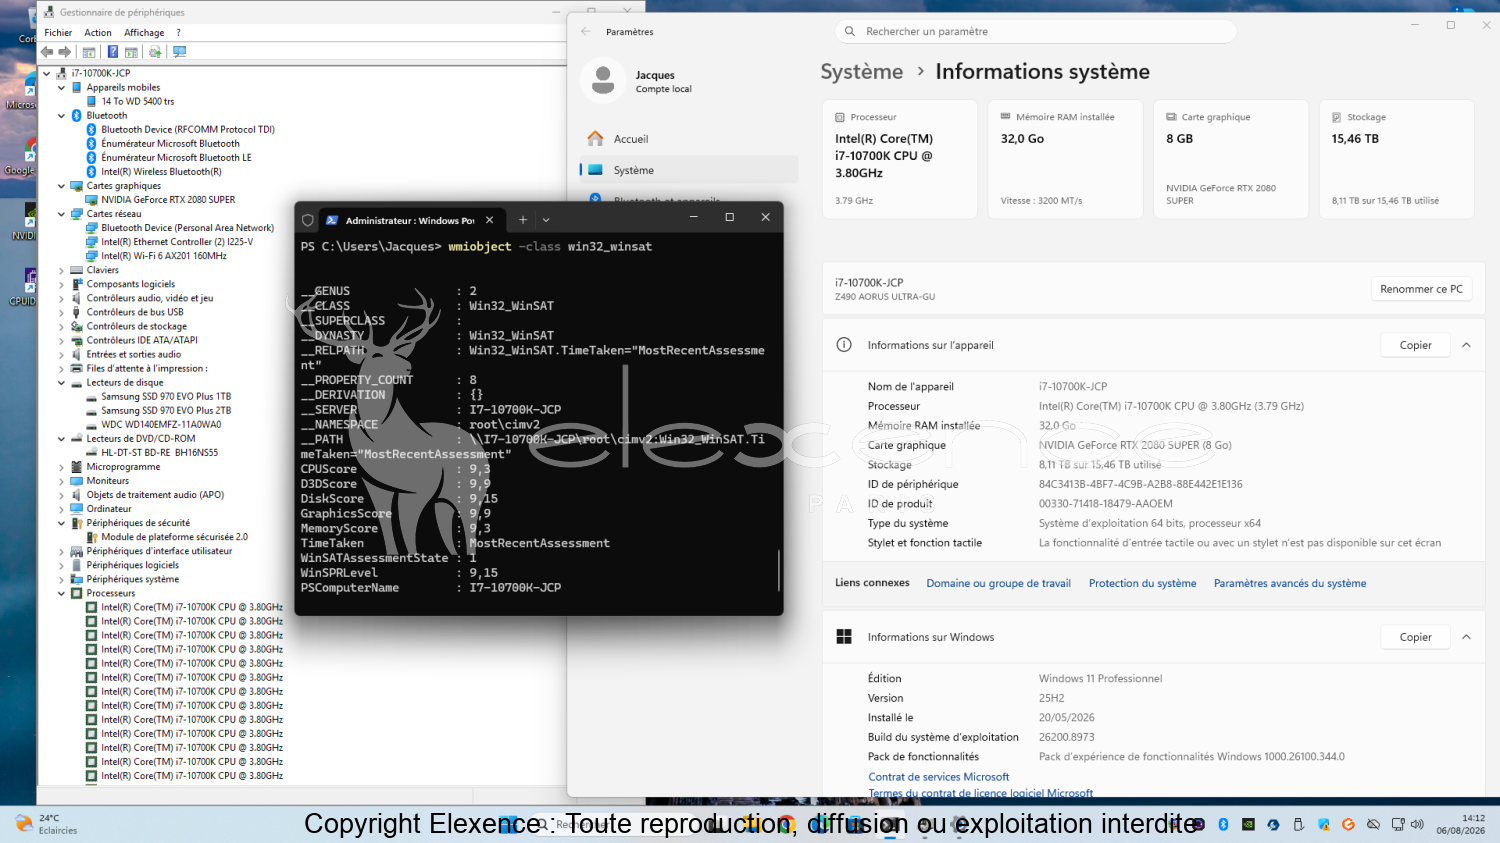The width and height of the screenshot is (1500, 843).
Task: Collapse the Informations sur l'appareil section chevron
Action: tap(1466, 345)
